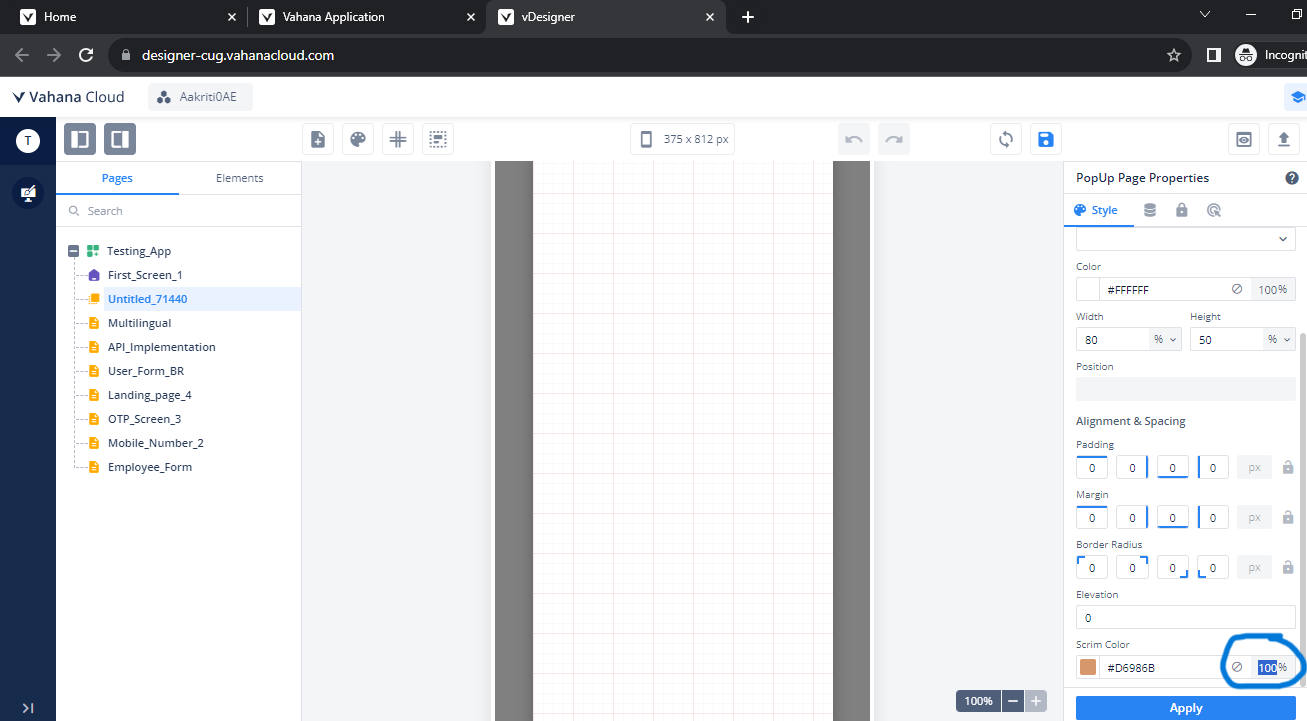The width and height of the screenshot is (1307, 721).
Task: Edit the Padding top value
Action: (x=1091, y=467)
